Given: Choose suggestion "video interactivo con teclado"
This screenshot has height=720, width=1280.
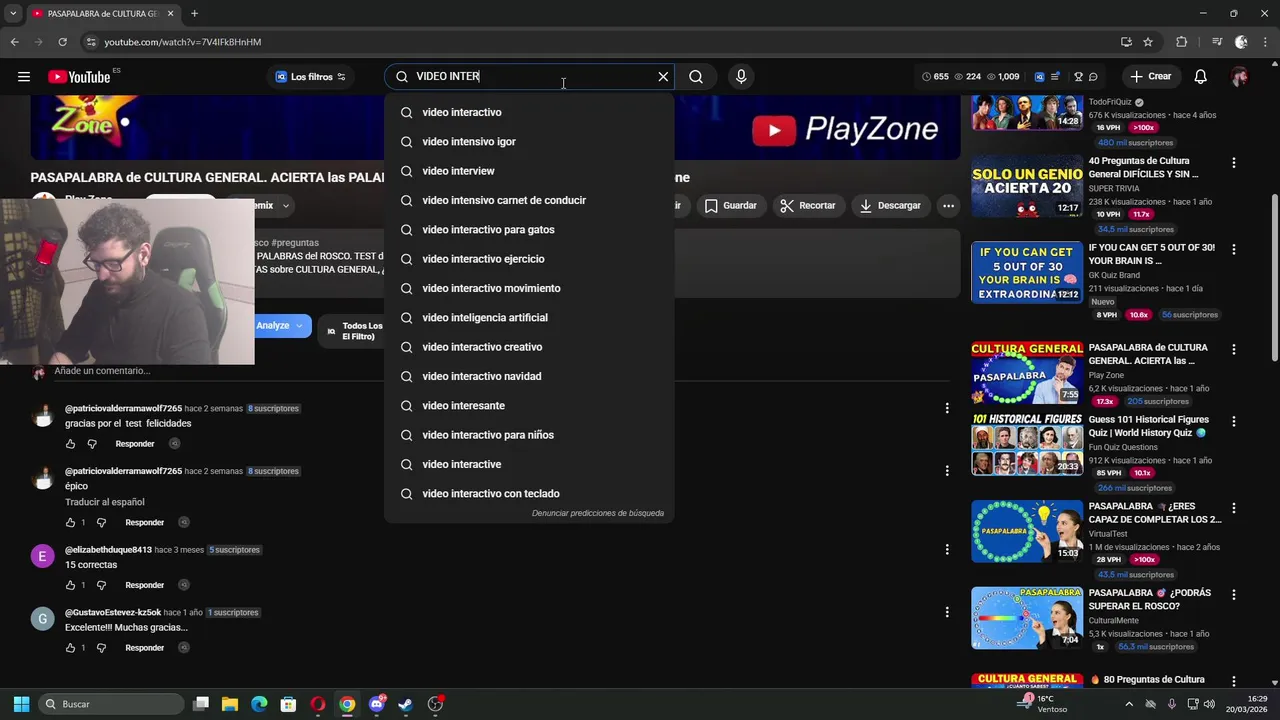Looking at the screenshot, I should tap(529, 494).
